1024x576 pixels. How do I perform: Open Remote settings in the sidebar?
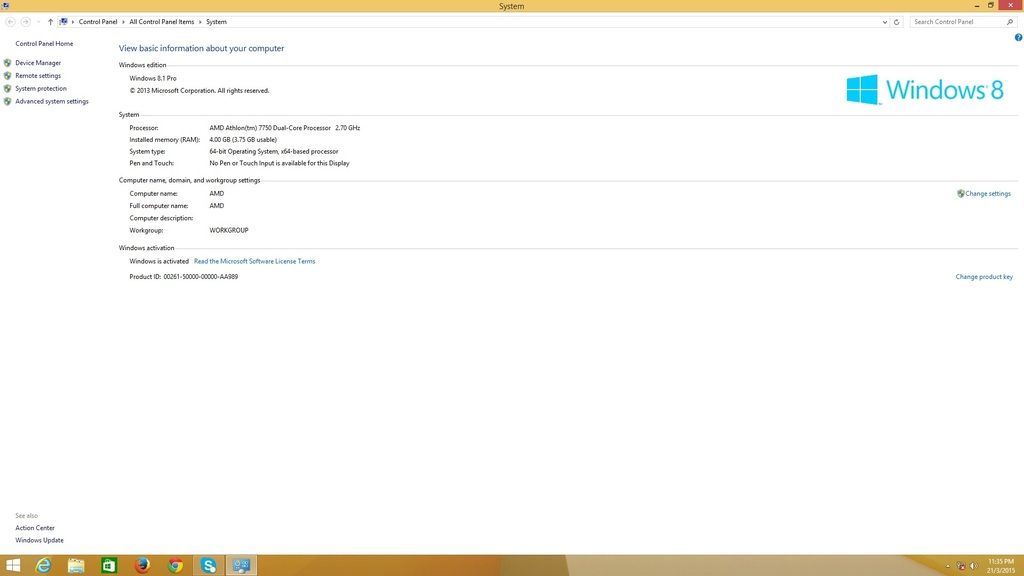pyautogui.click(x=38, y=76)
